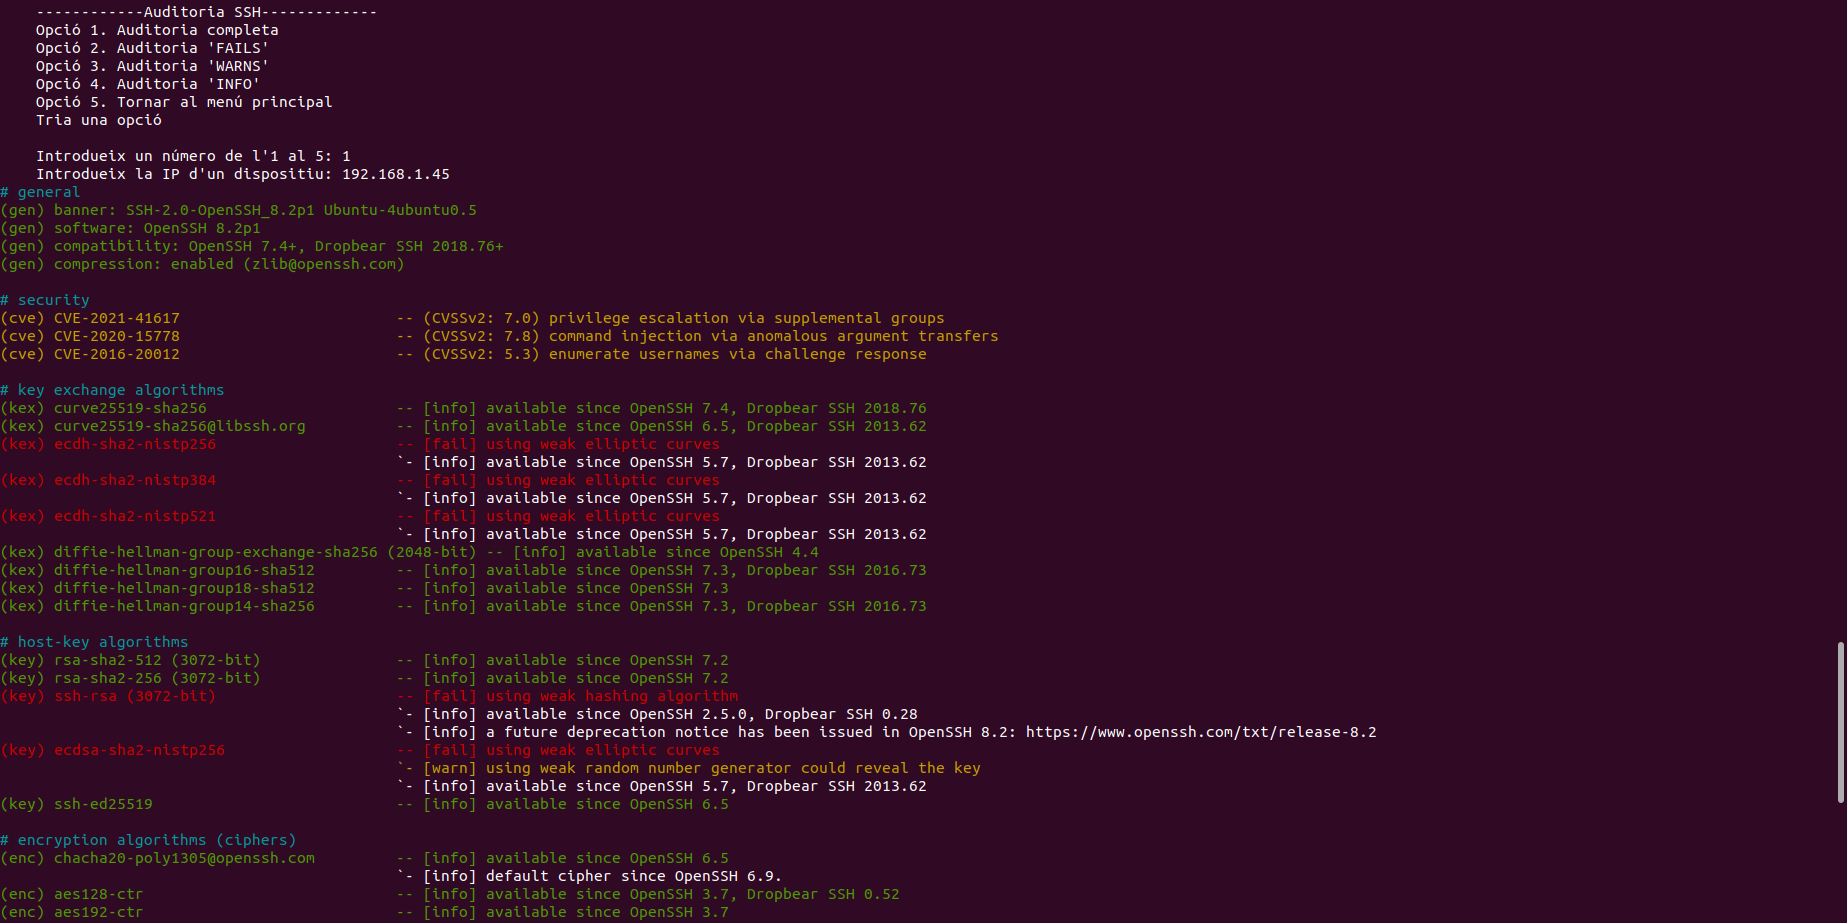Click the 'Tria una opció' prompt
The width and height of the screenshot is (1847, 923).
[x=99, y=120]
